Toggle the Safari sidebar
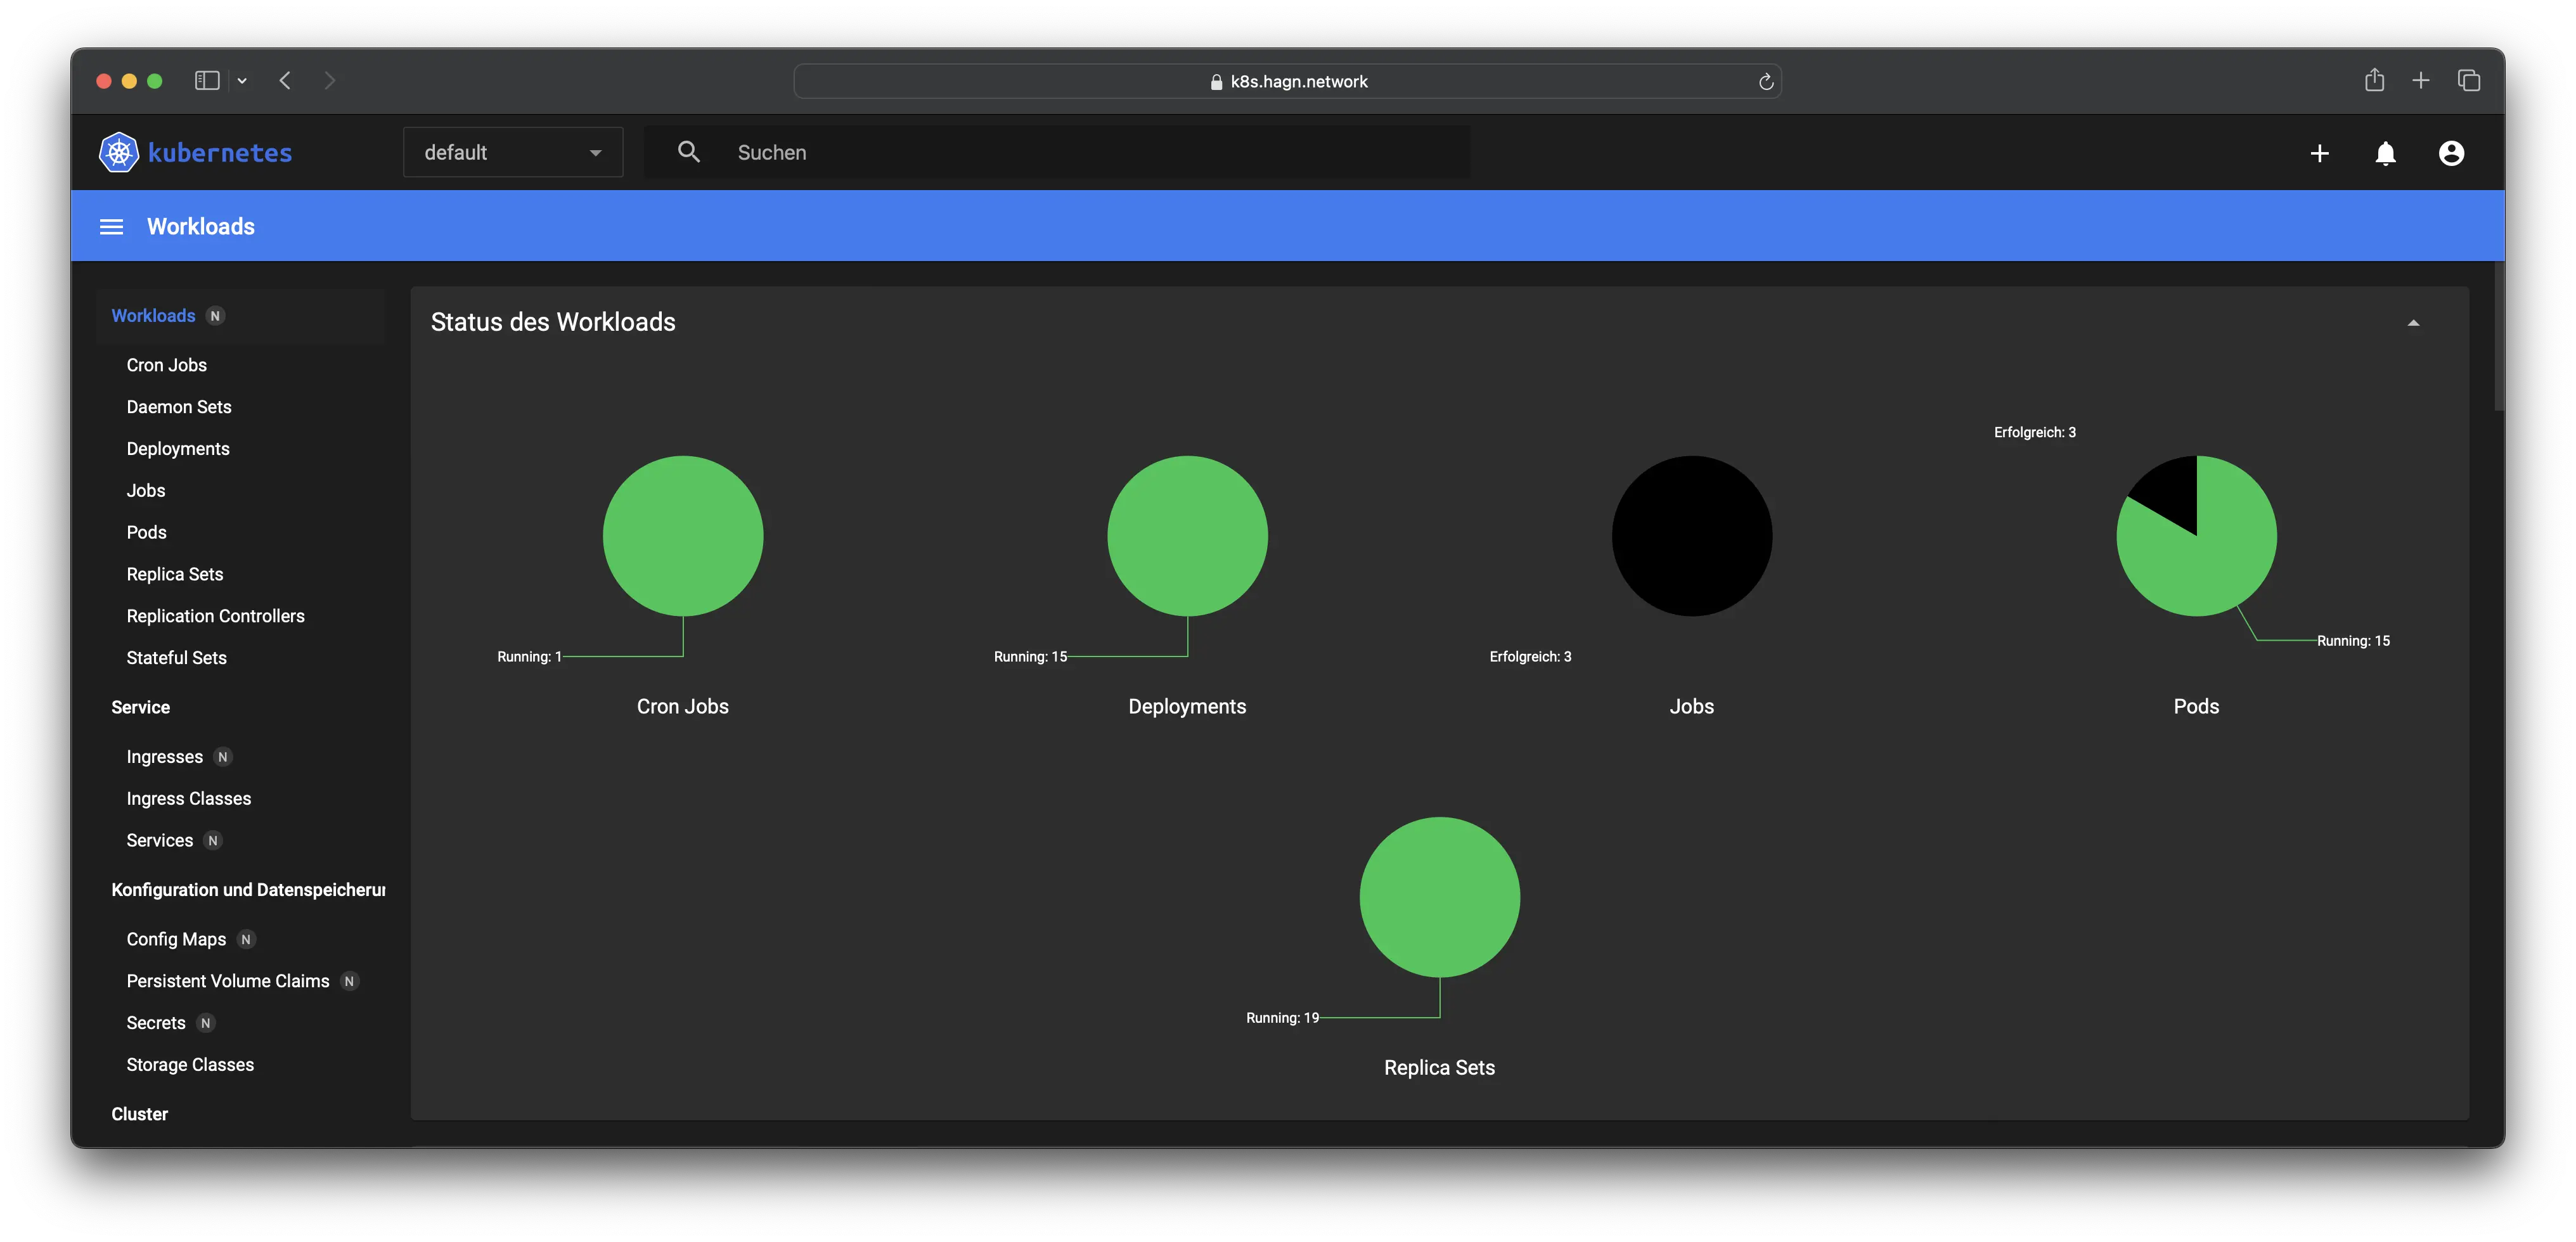 coord(206,81)
